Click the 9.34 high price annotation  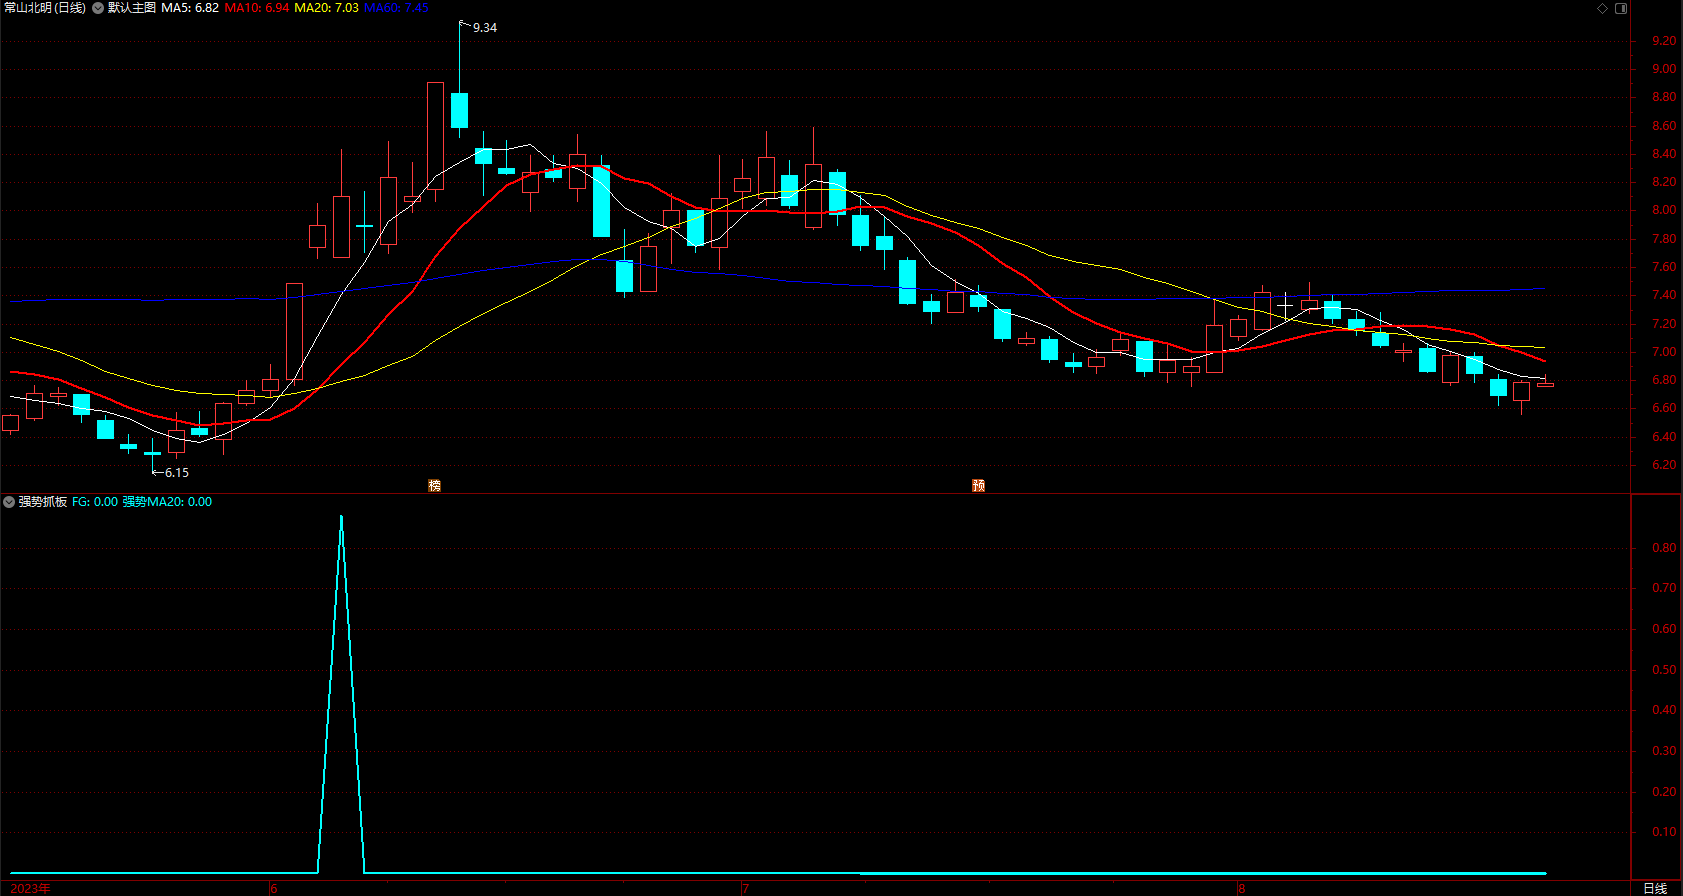tap(485, 28)
